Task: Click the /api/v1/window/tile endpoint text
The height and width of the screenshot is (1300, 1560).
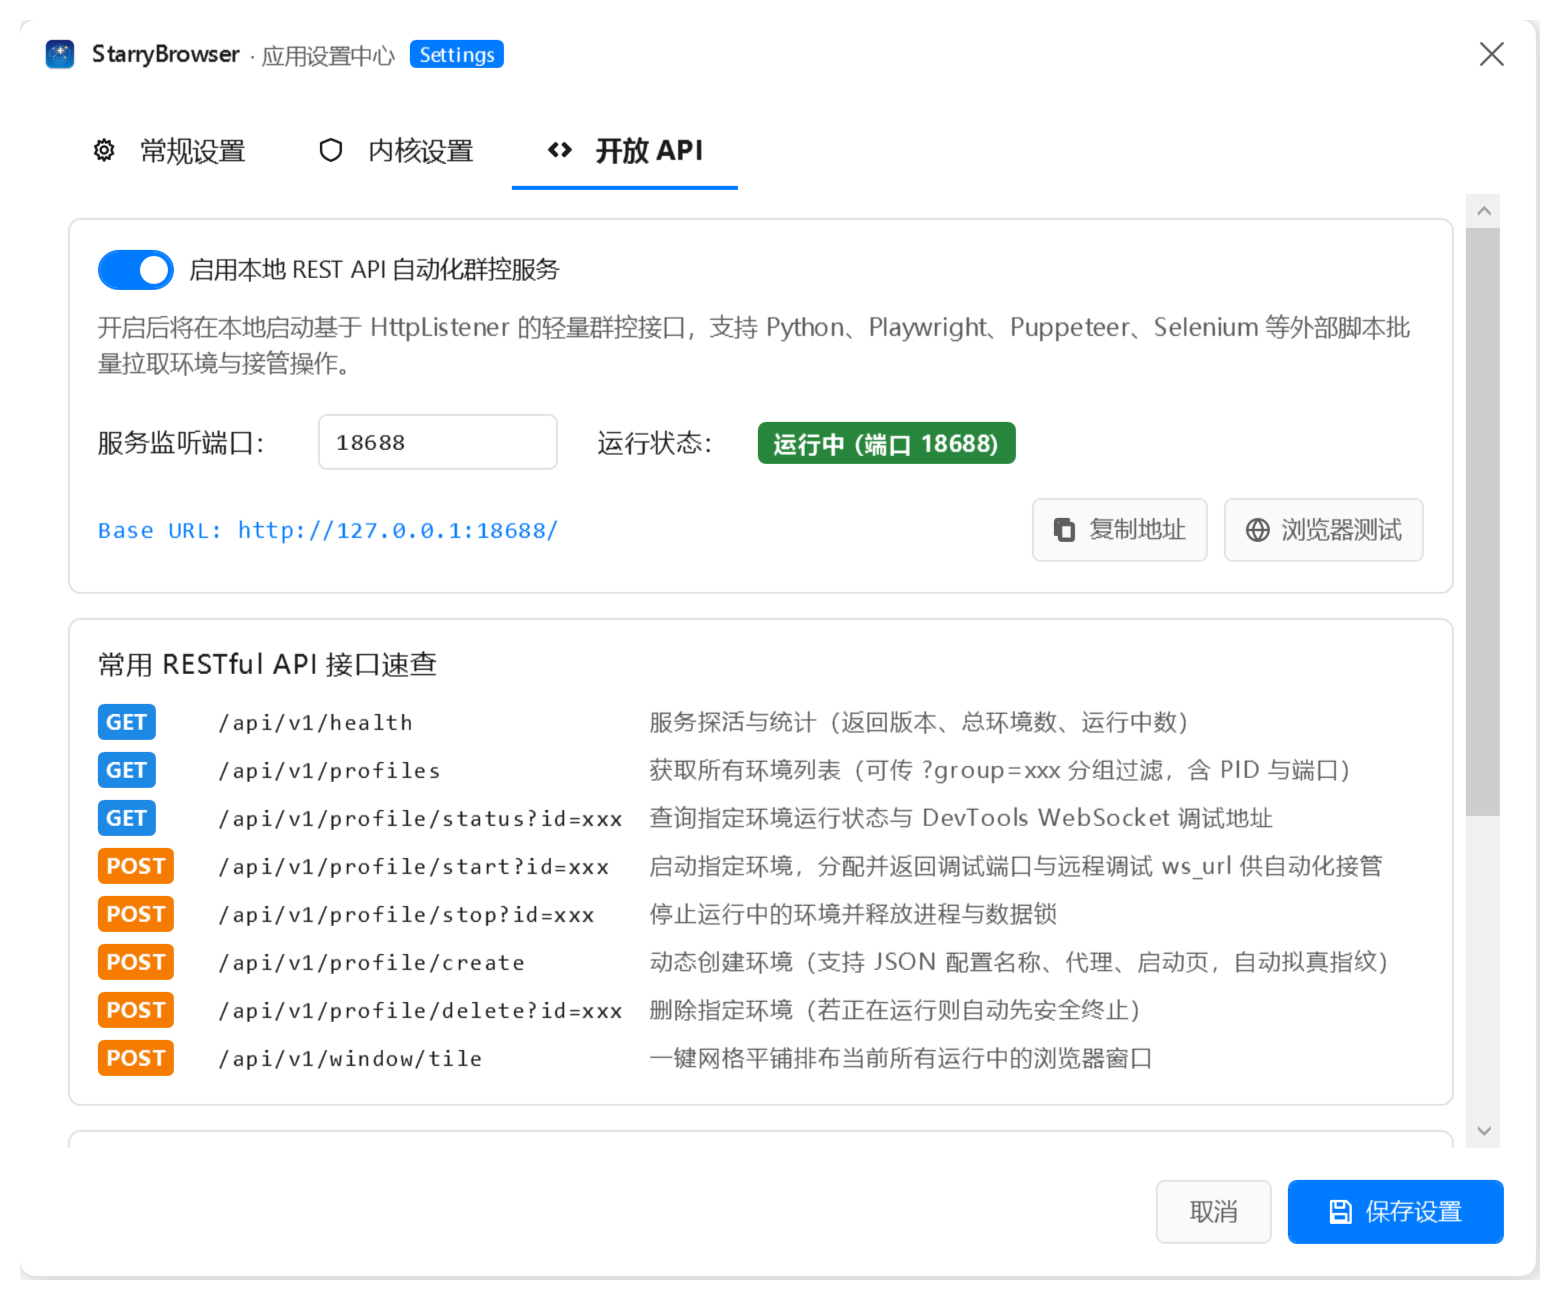Action: coord(350,1059)
